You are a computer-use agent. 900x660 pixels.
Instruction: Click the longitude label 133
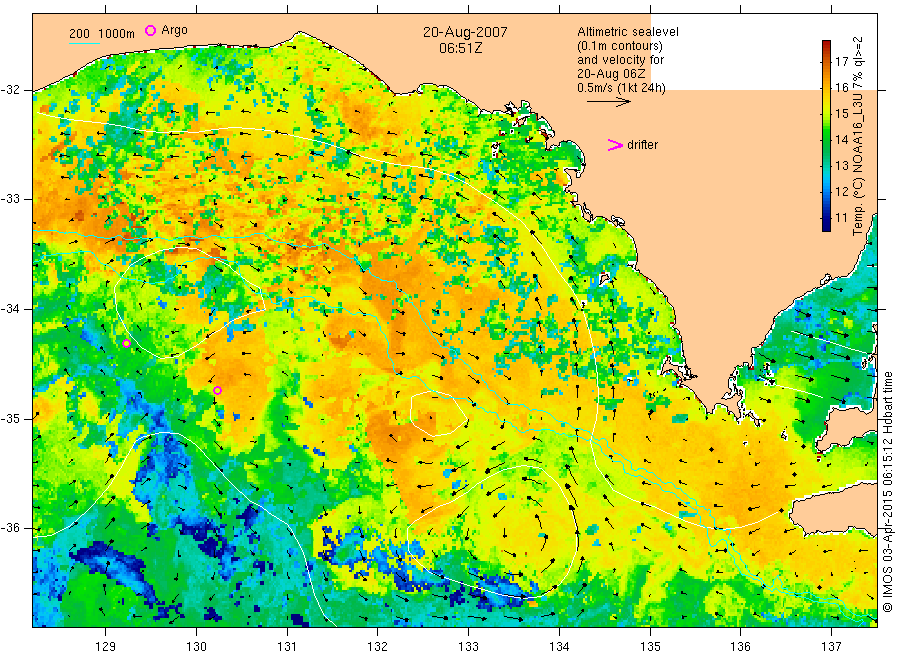click(x=468, y=647)
